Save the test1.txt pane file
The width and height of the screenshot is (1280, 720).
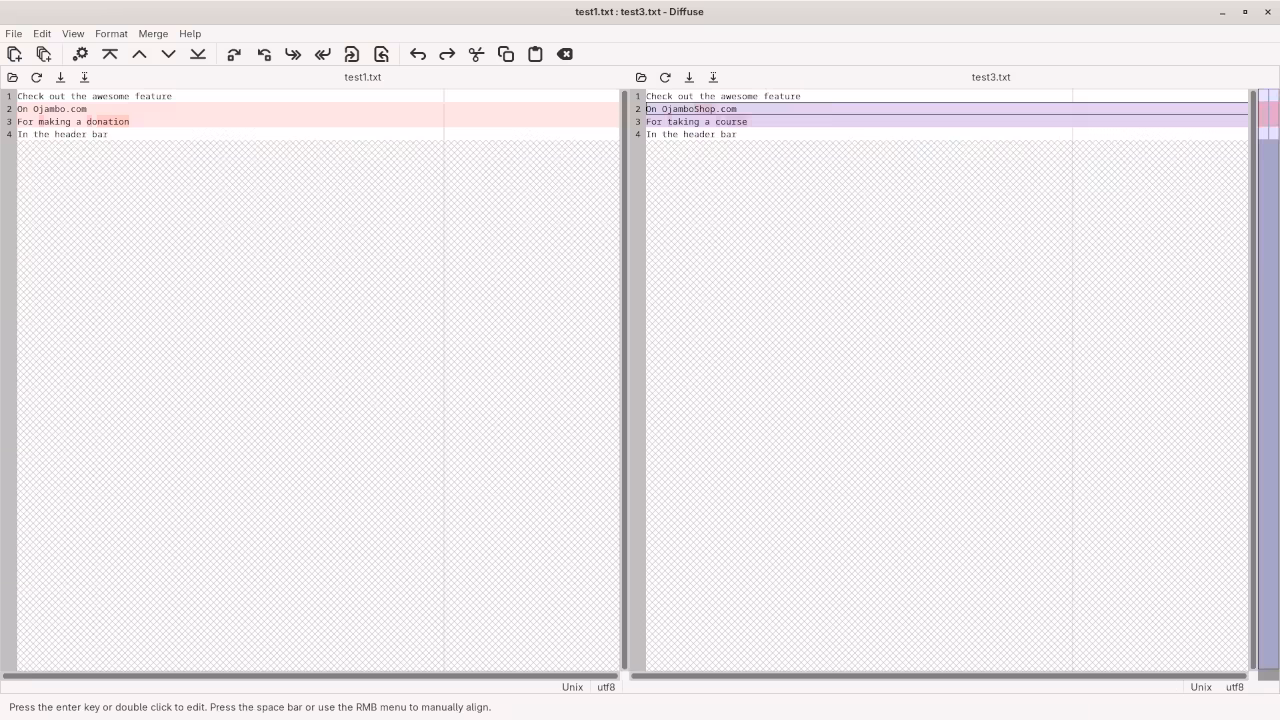60,77
